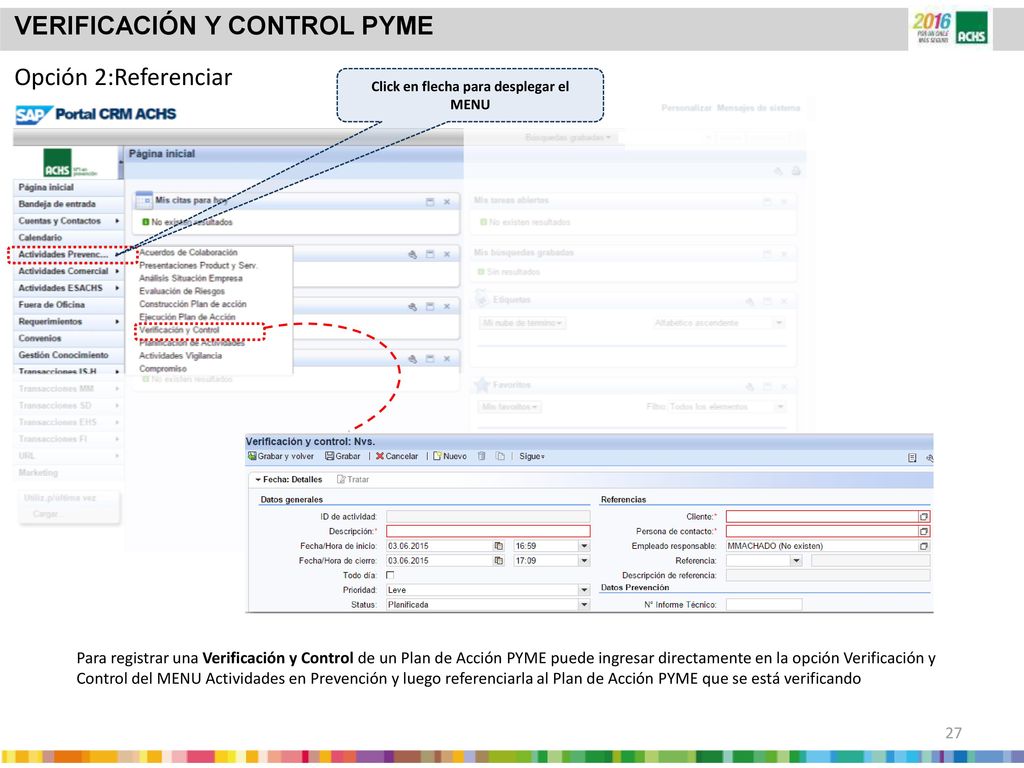Select Presentaciones Product y Serv.

(199, 266)
